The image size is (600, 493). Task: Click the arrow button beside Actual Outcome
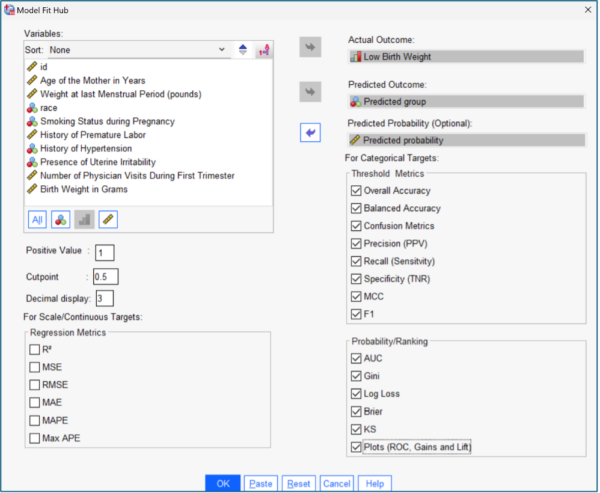click(x=310, y=47)
